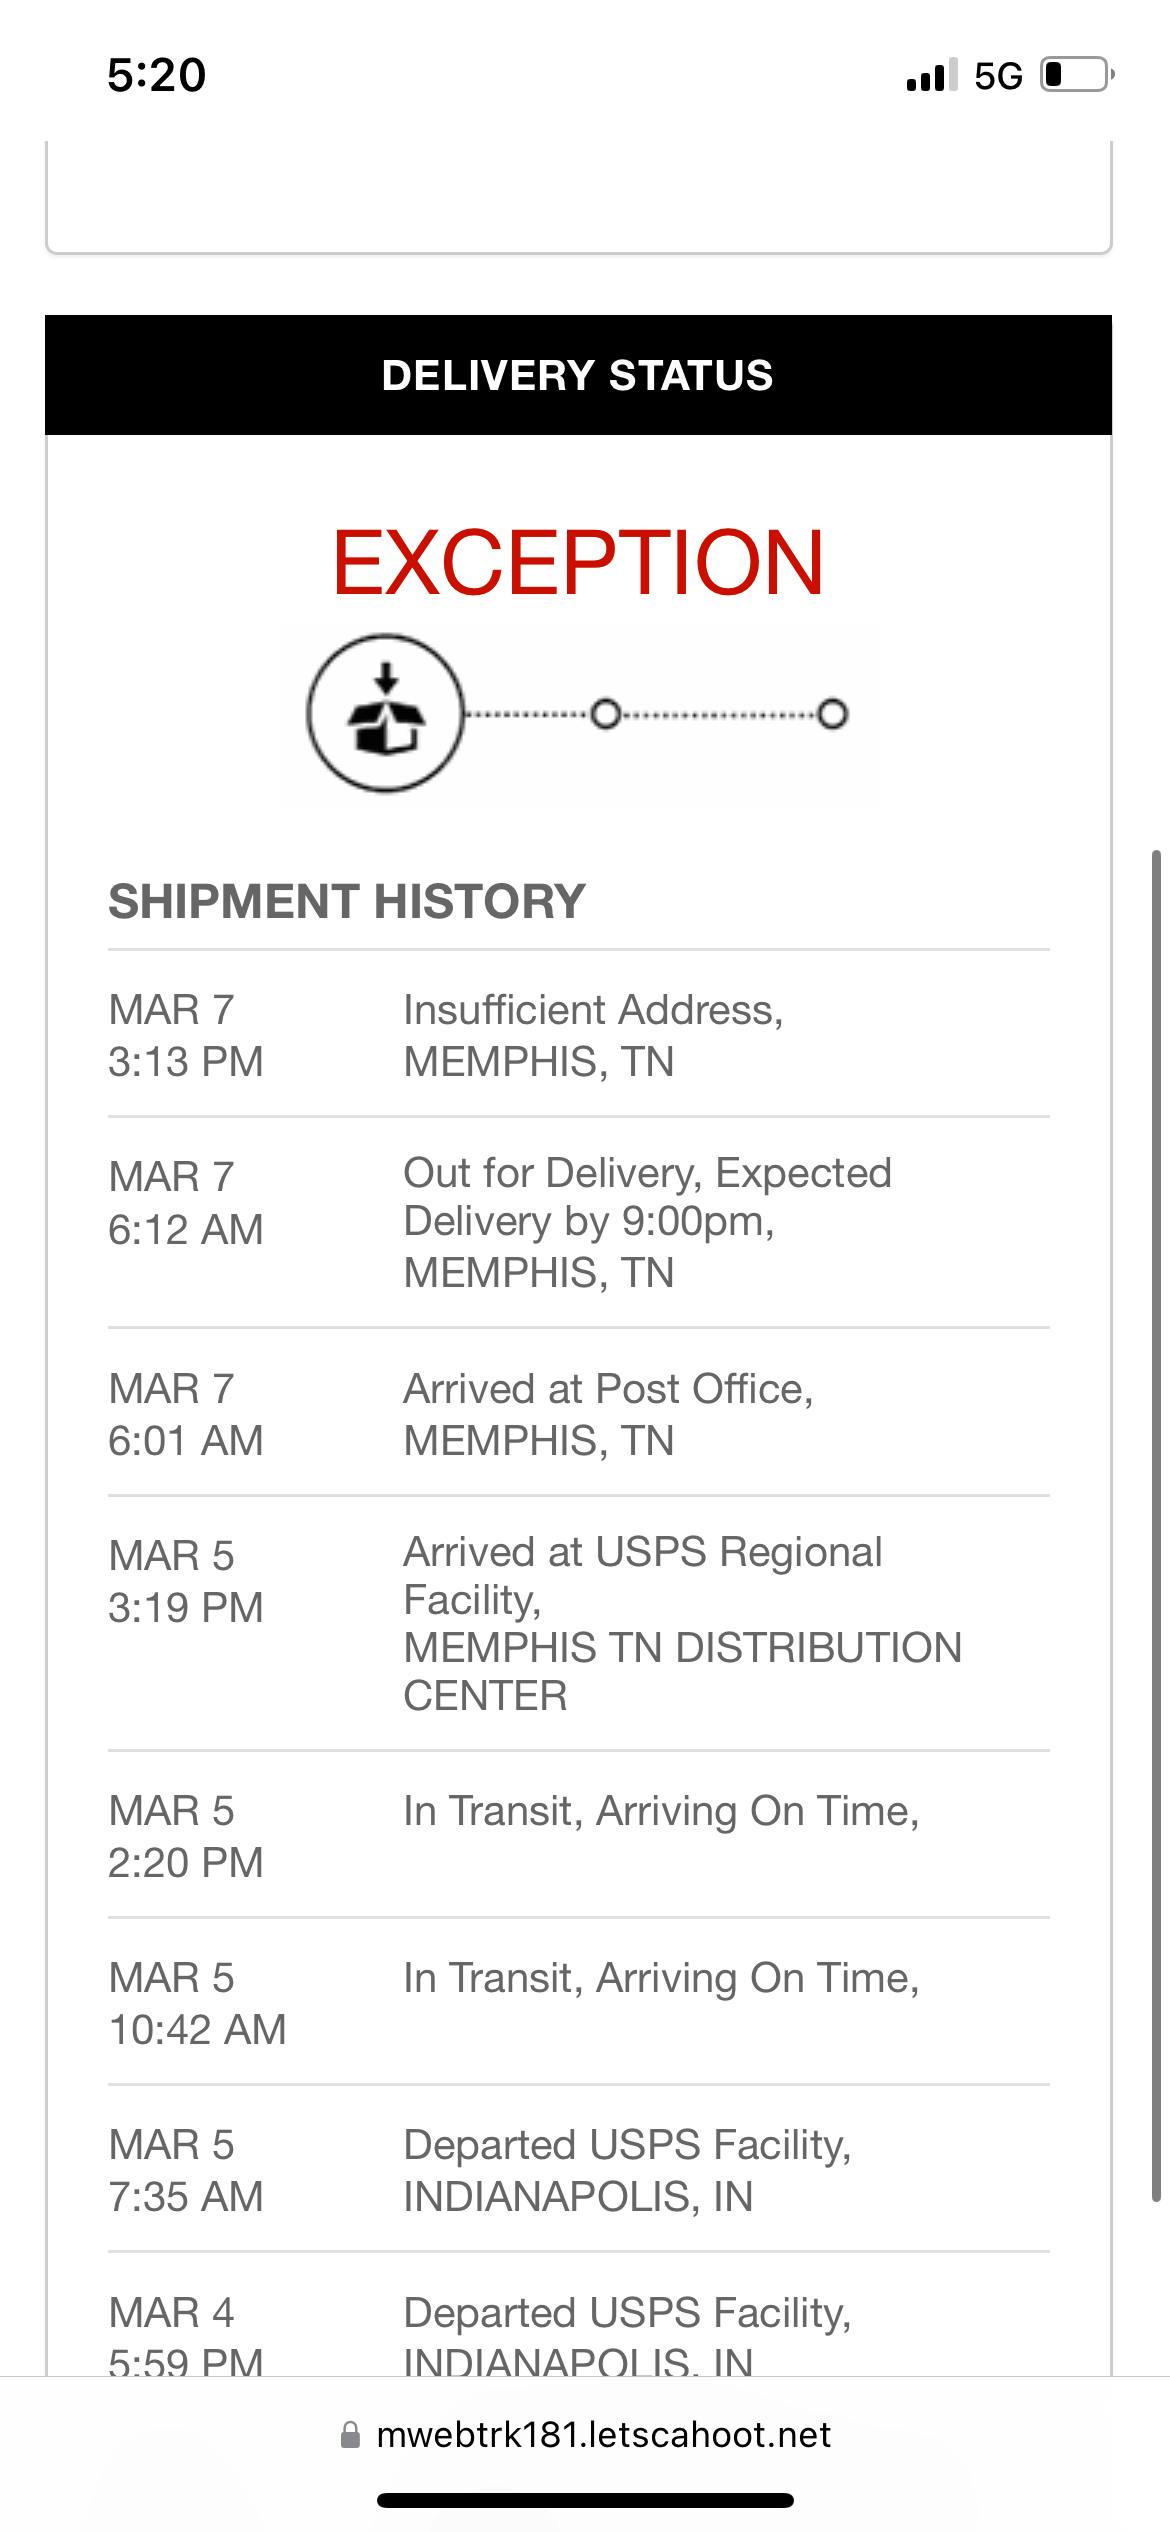Click the red EXCEPTION status text

pyautogui.click(x=578, y=563)
